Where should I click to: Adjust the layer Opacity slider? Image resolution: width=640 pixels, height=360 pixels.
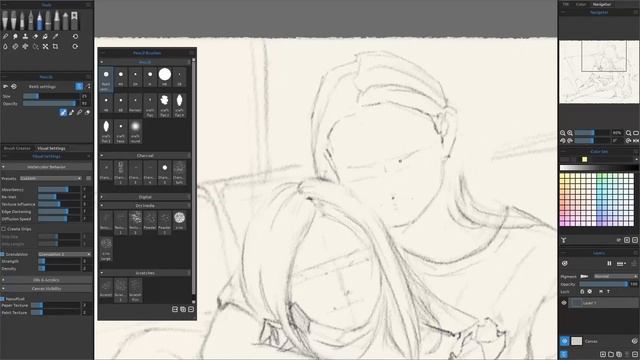[x=604, y=284]
